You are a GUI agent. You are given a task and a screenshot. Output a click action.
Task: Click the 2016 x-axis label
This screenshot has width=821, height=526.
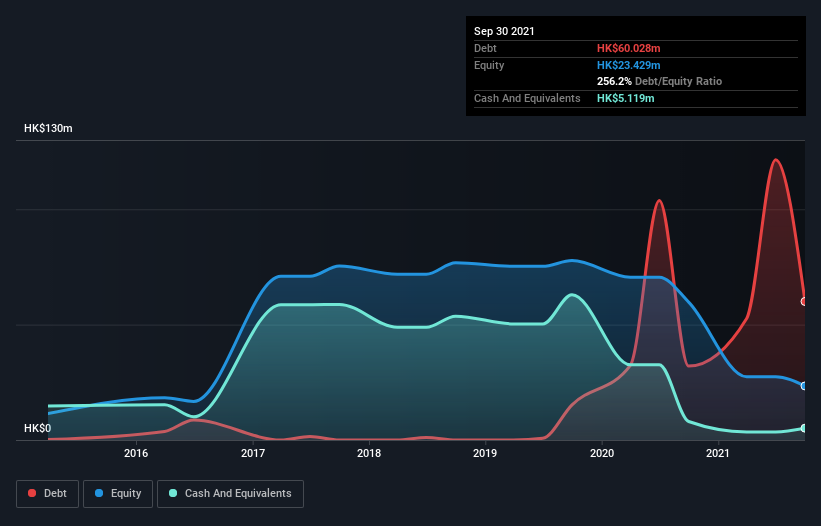click(x=136, y=453)
